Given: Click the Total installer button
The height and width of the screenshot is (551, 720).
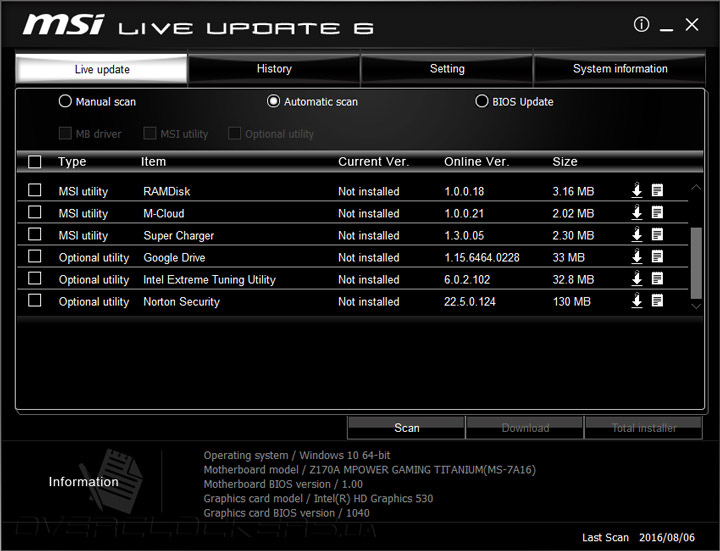Looking at the screenshot, I should point(643,428).
